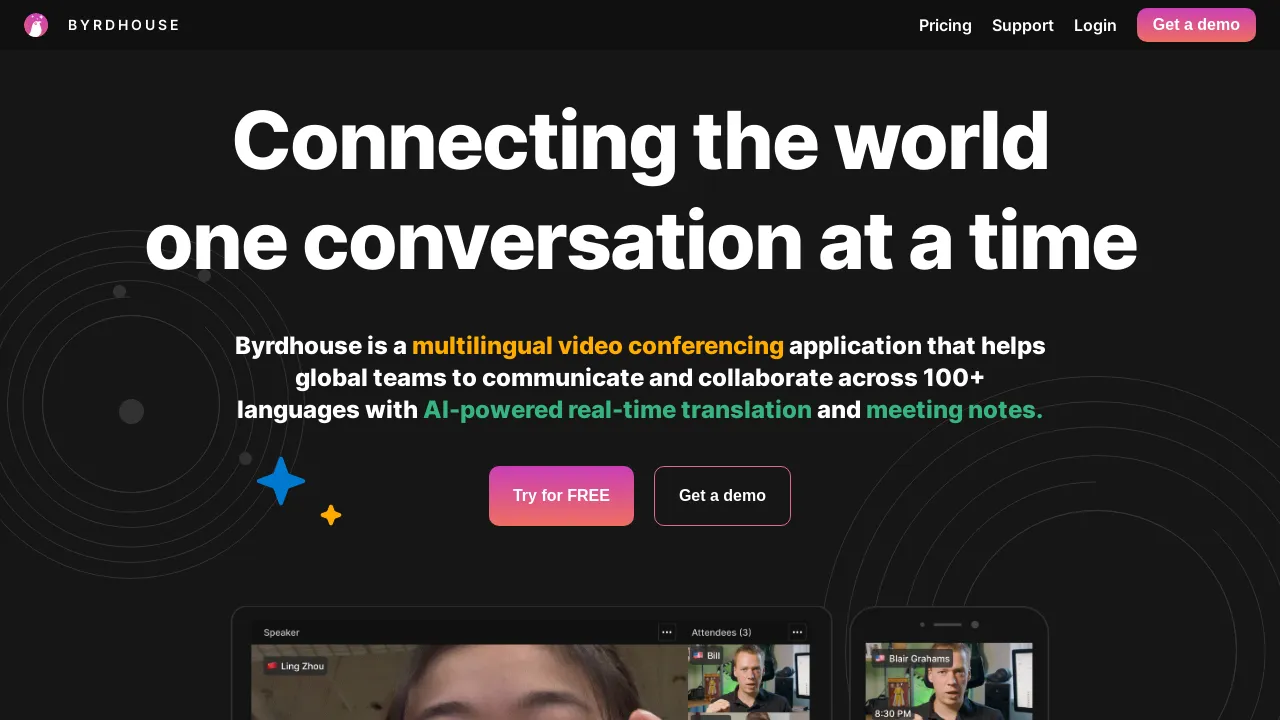
Task: Click the Ling Zhou name tag
Action: click(295, 666)
